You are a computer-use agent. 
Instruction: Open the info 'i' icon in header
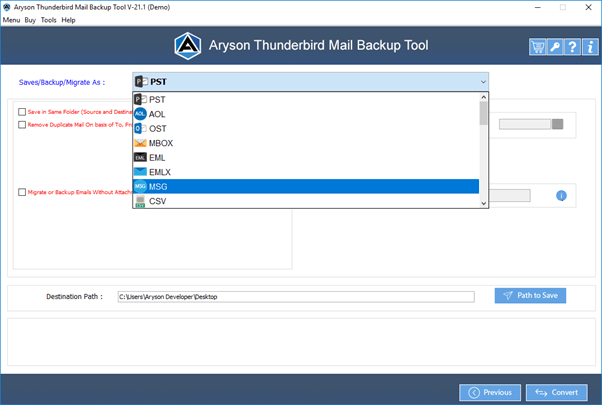click(x=590, y=47)
